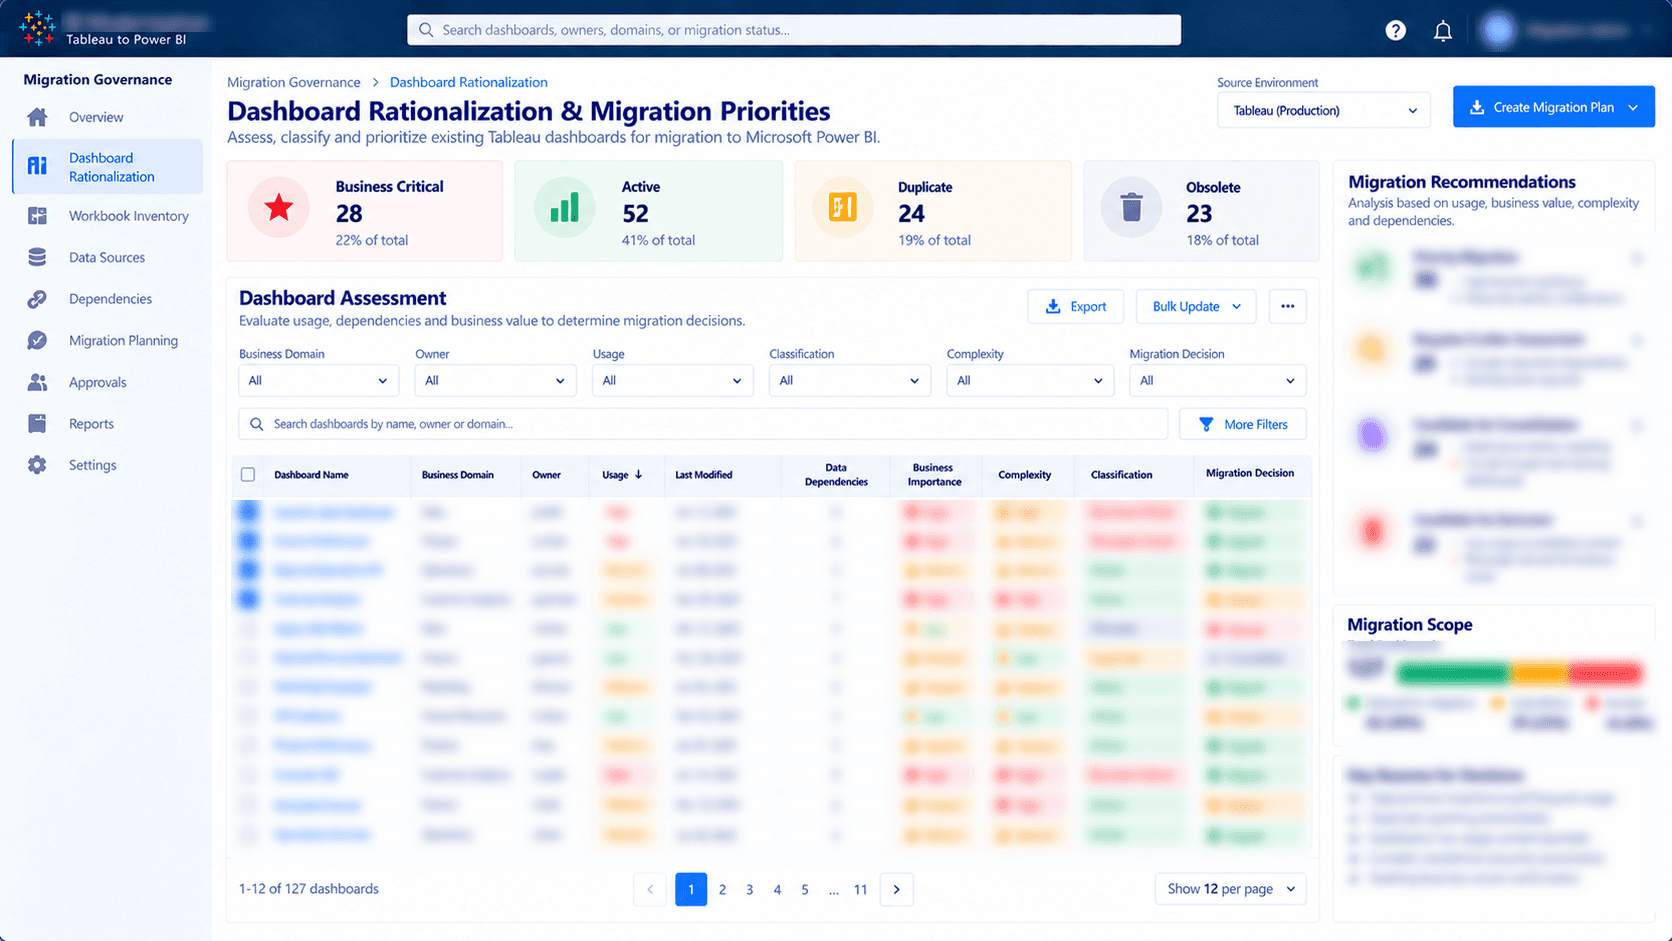Go to Settings gear in sidebar
Screen dimensions: 1672x941
[x=37, y=465]
